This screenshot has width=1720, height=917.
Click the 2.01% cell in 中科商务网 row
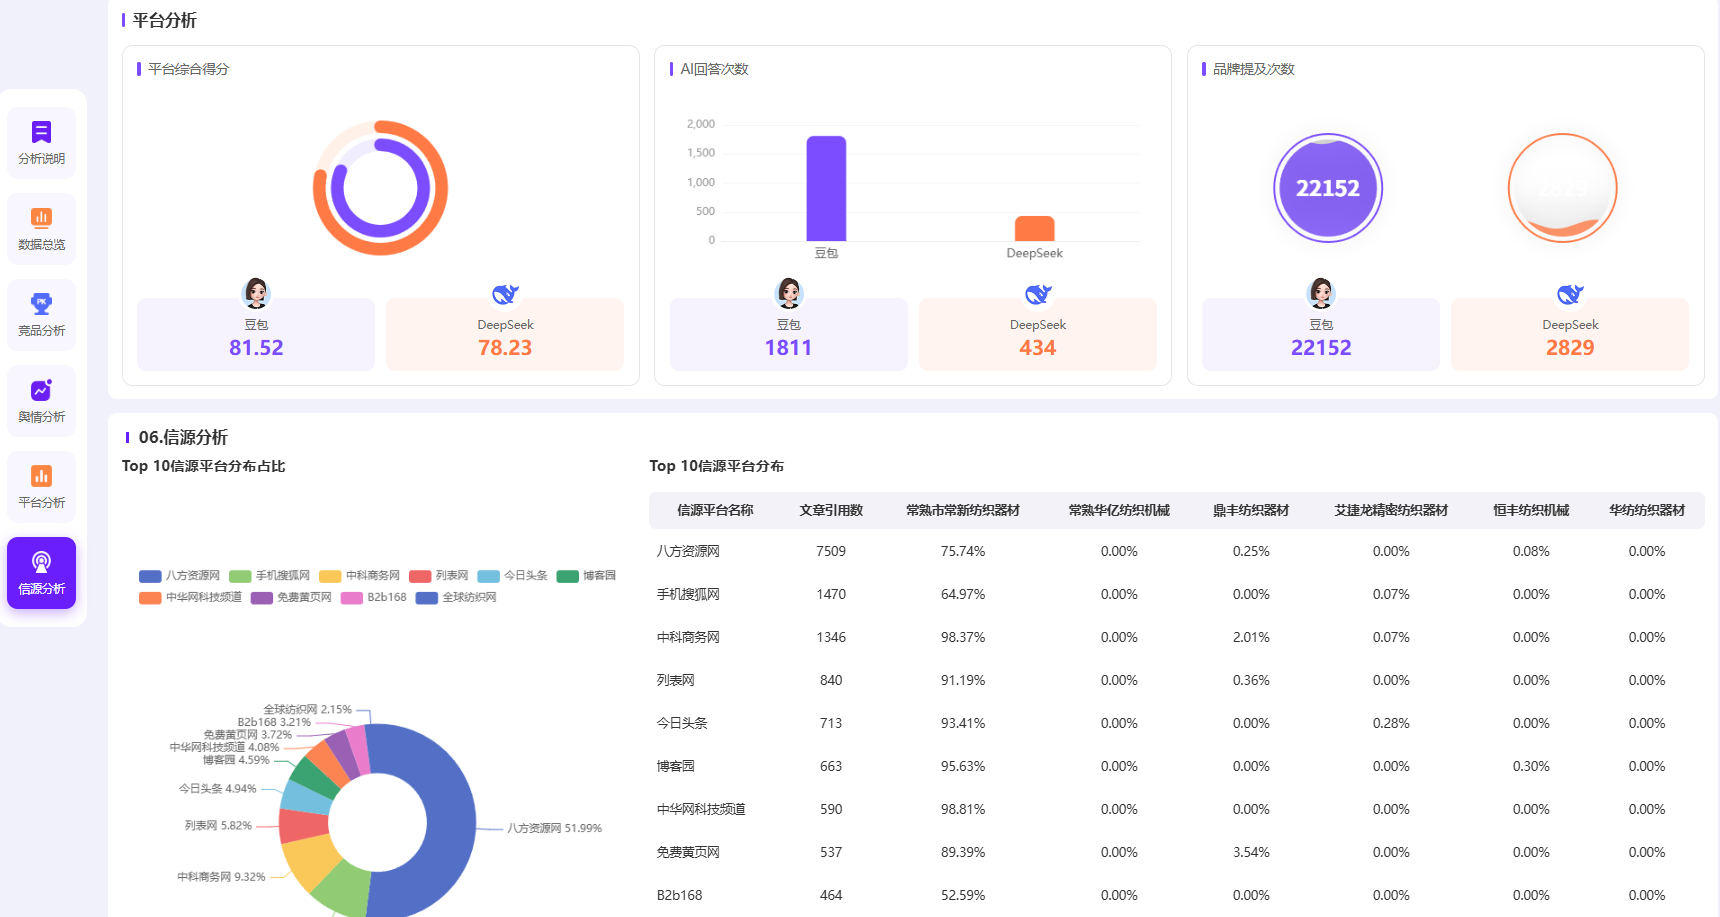tap(1251, 638)
